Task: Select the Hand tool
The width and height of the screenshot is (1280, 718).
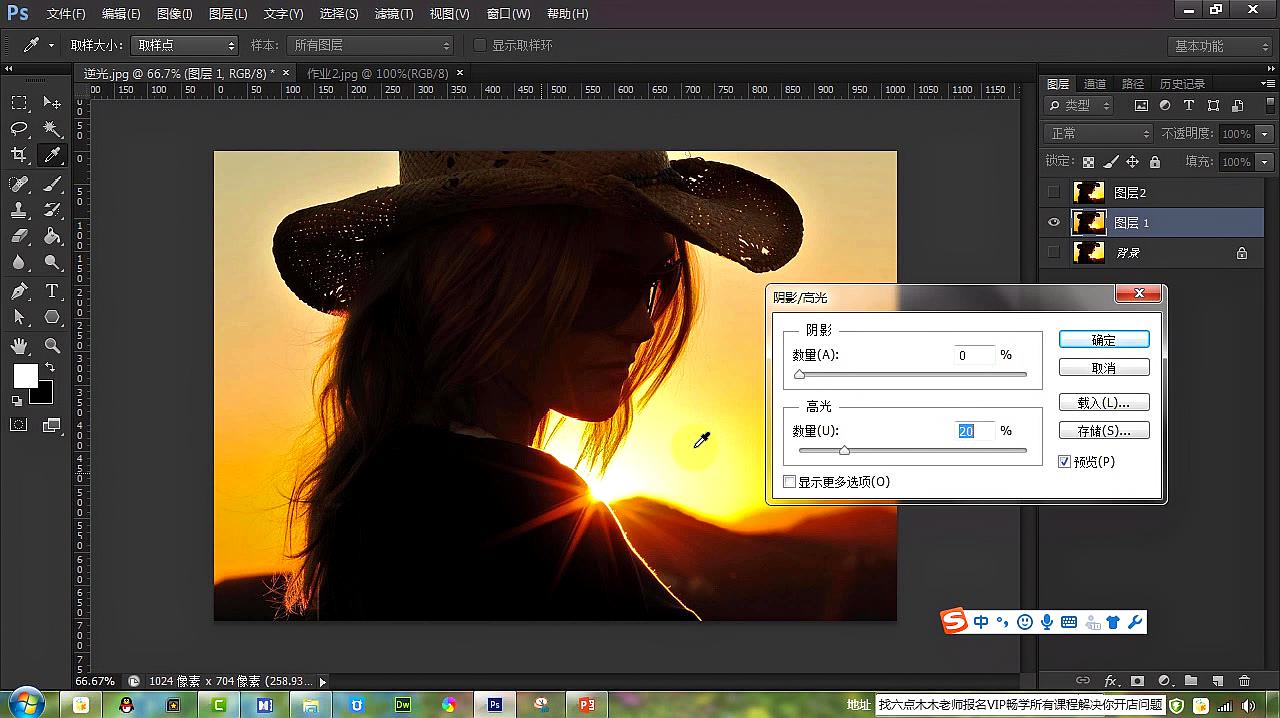Action: tap(19, 346)
